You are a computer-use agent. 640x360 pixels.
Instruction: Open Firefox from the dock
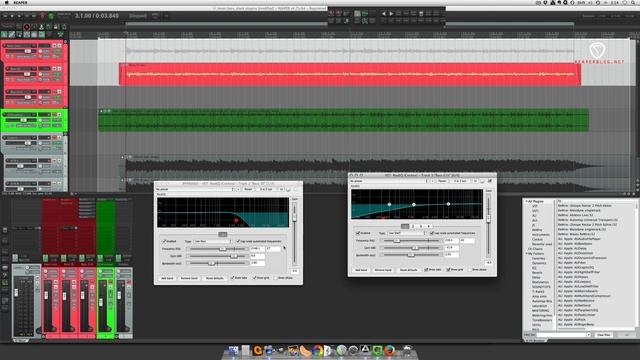[389, 350]
